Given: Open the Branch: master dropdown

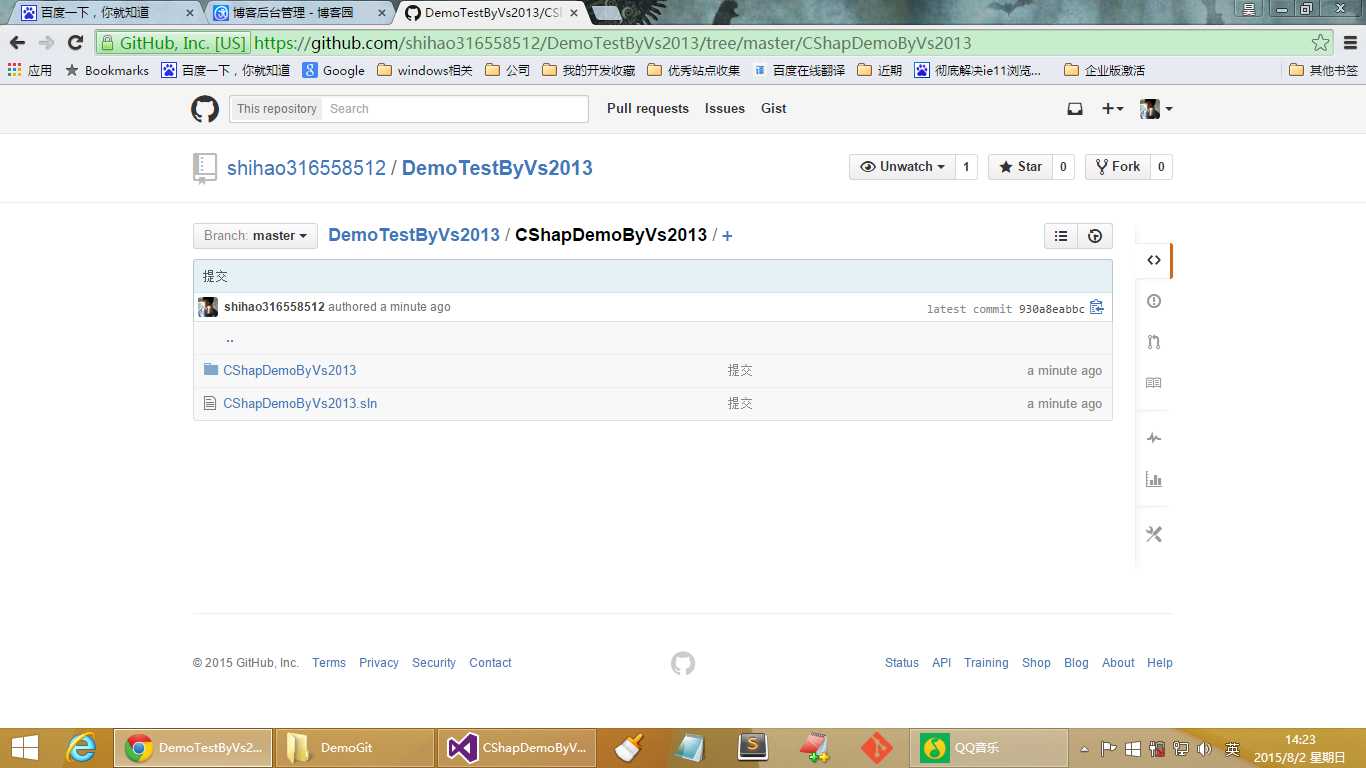Looking at the screenshot, I should pos(255,236).
